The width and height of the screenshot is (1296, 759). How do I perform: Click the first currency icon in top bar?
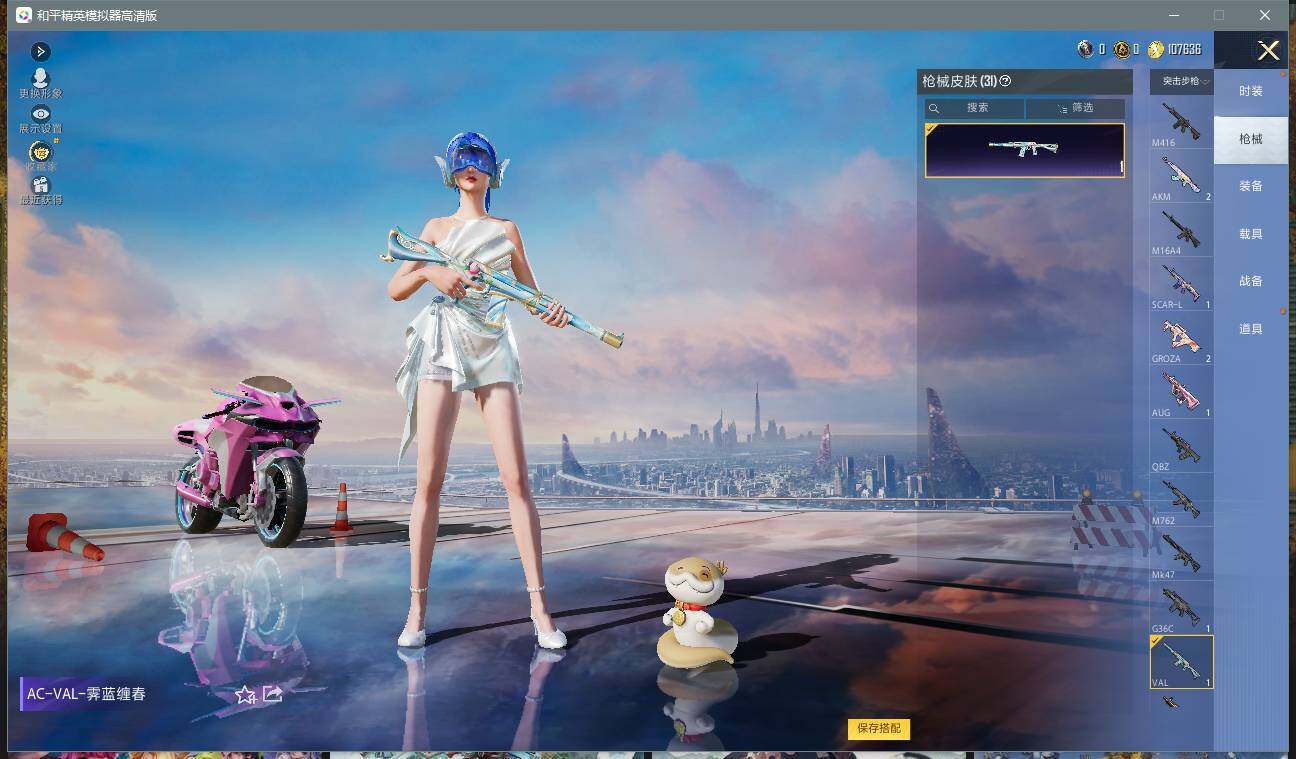point(1086,49)
